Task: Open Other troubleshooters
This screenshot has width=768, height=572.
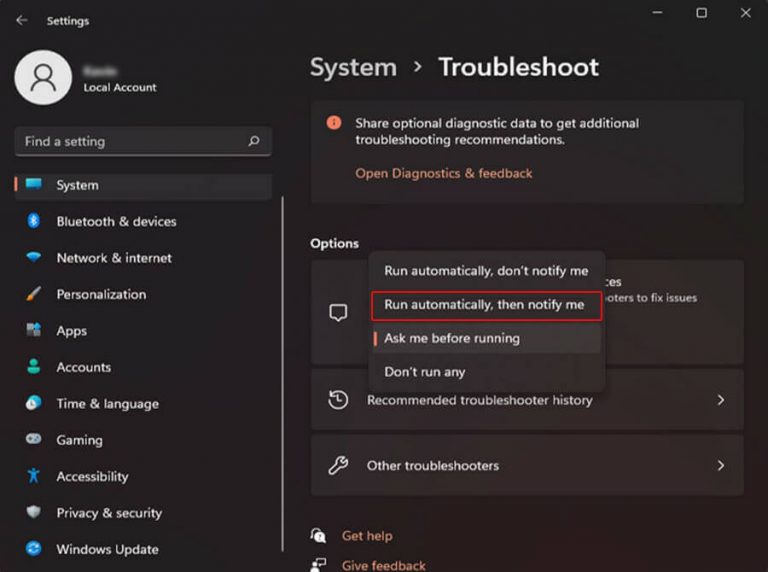Action: click(527, 465)
